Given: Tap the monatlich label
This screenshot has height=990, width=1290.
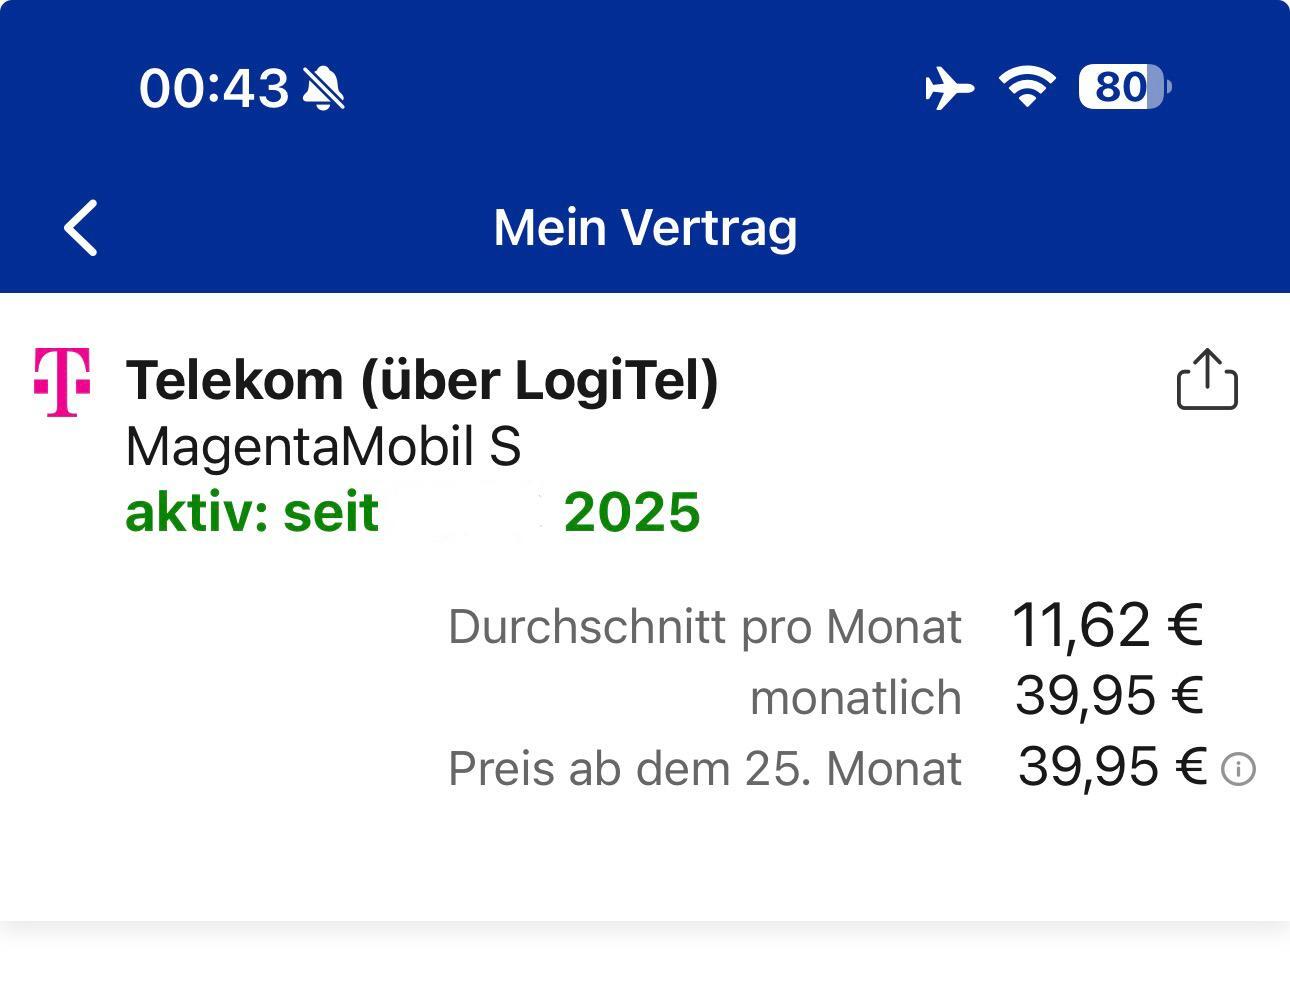Looking at the screenshot, I should pyautogui.click(x=855, y=697).
